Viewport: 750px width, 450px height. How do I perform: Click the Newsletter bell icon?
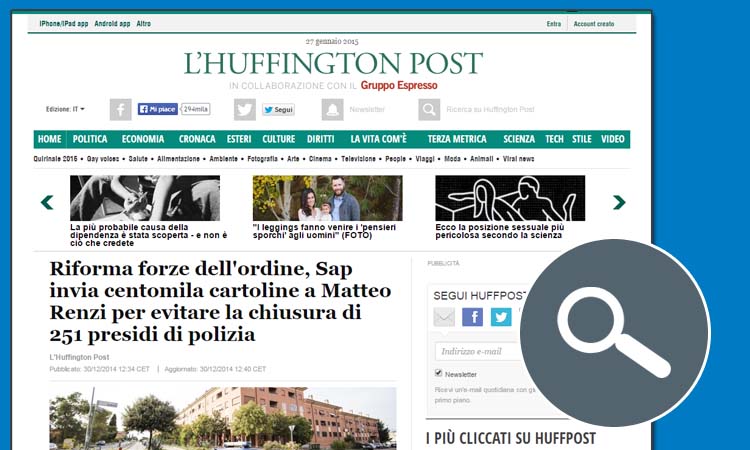click(332, 110)
